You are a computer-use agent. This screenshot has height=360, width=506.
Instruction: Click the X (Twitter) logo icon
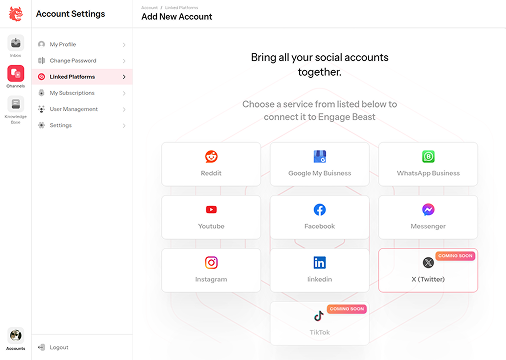pyautogui.click(x=428, y=263)
